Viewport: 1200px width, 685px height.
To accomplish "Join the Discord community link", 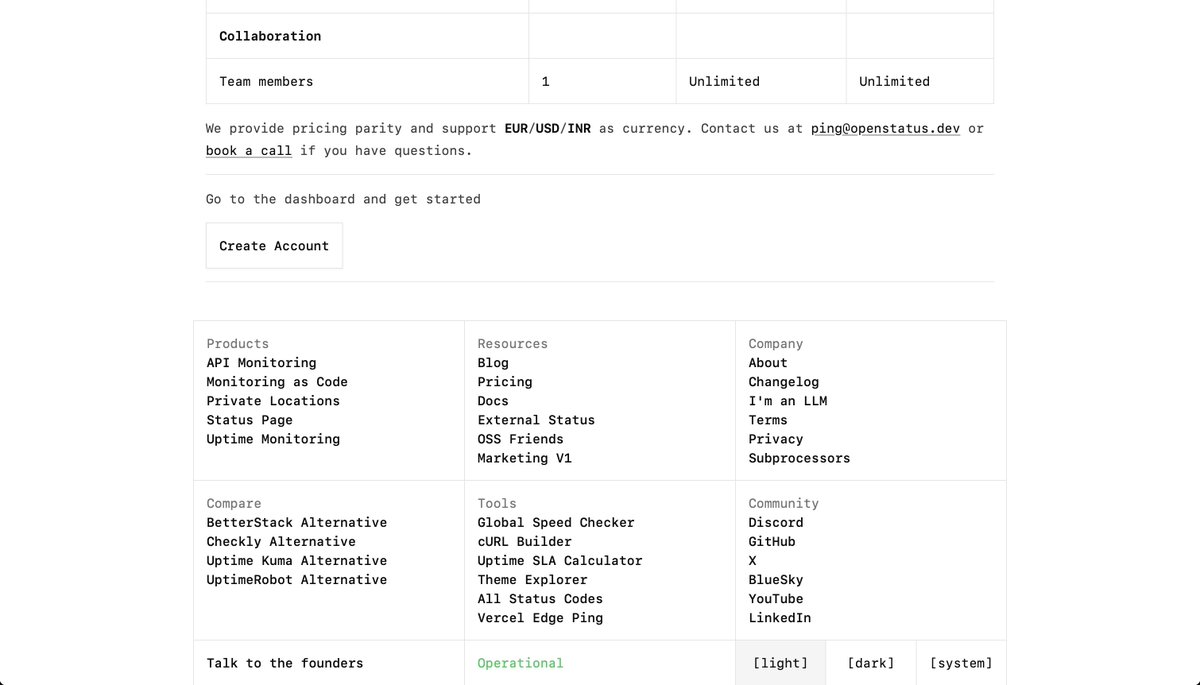I will pyautogui.click(x=776, y=523).
